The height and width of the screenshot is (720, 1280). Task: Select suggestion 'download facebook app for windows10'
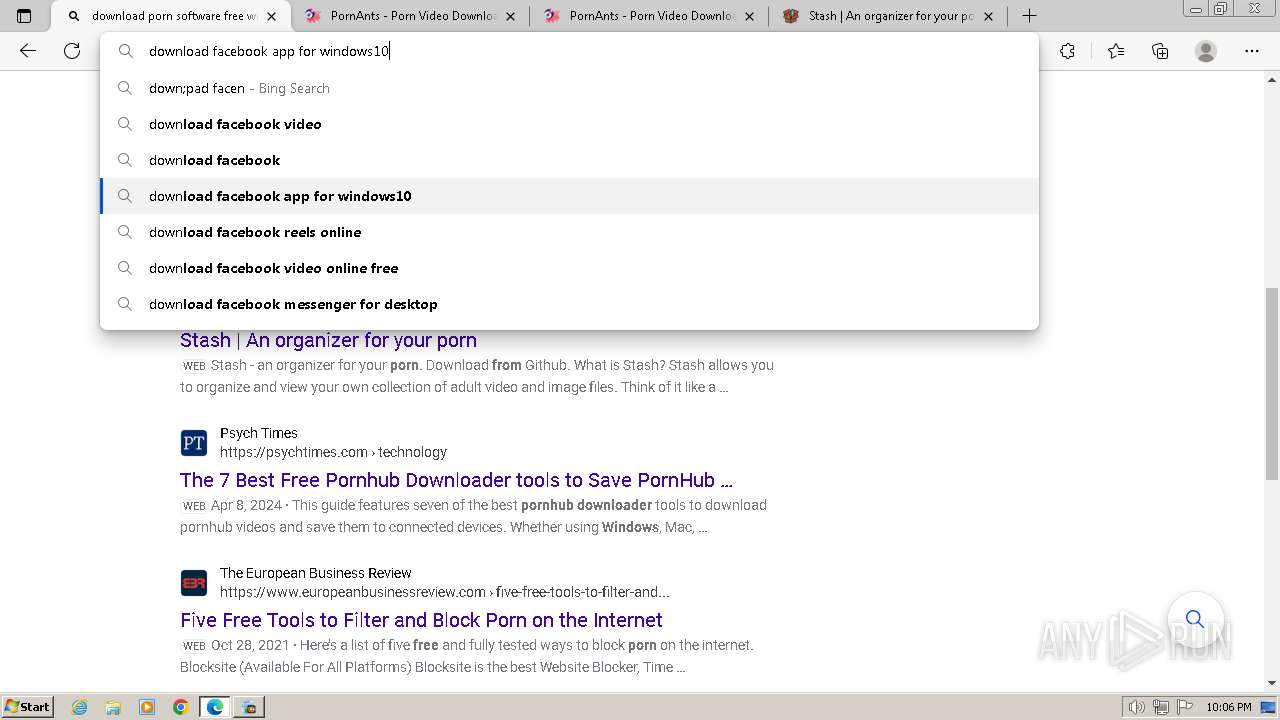click(x=570, y=196)
